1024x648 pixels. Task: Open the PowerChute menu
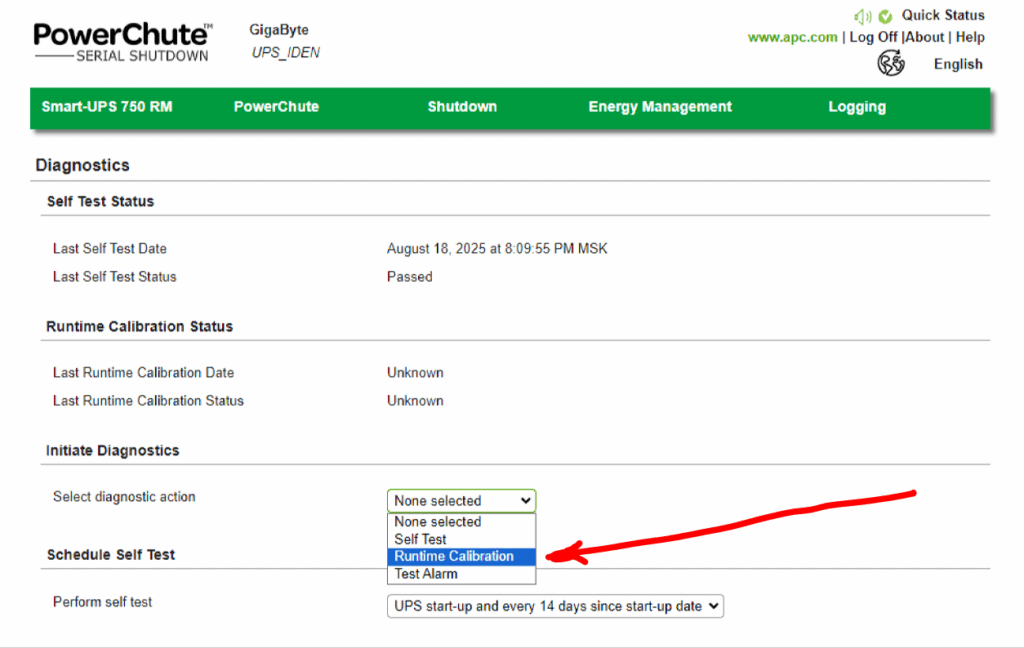tap(276, 106)
